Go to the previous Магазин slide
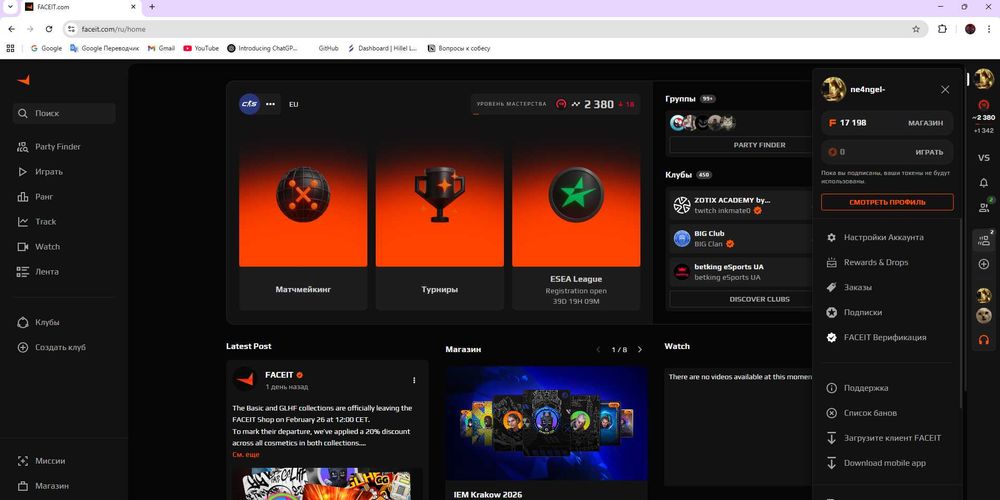1000x500 pixels. coord(598,349)
